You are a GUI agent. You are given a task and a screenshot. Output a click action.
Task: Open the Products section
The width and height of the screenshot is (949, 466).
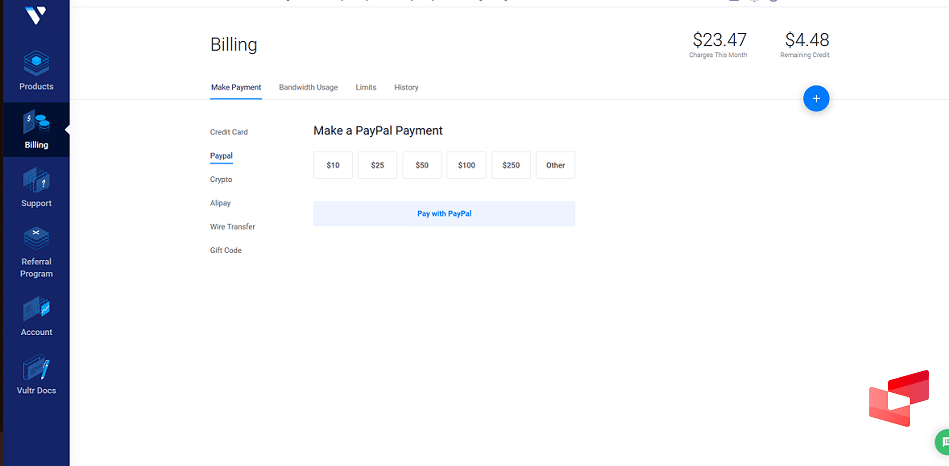pos(36,70)
